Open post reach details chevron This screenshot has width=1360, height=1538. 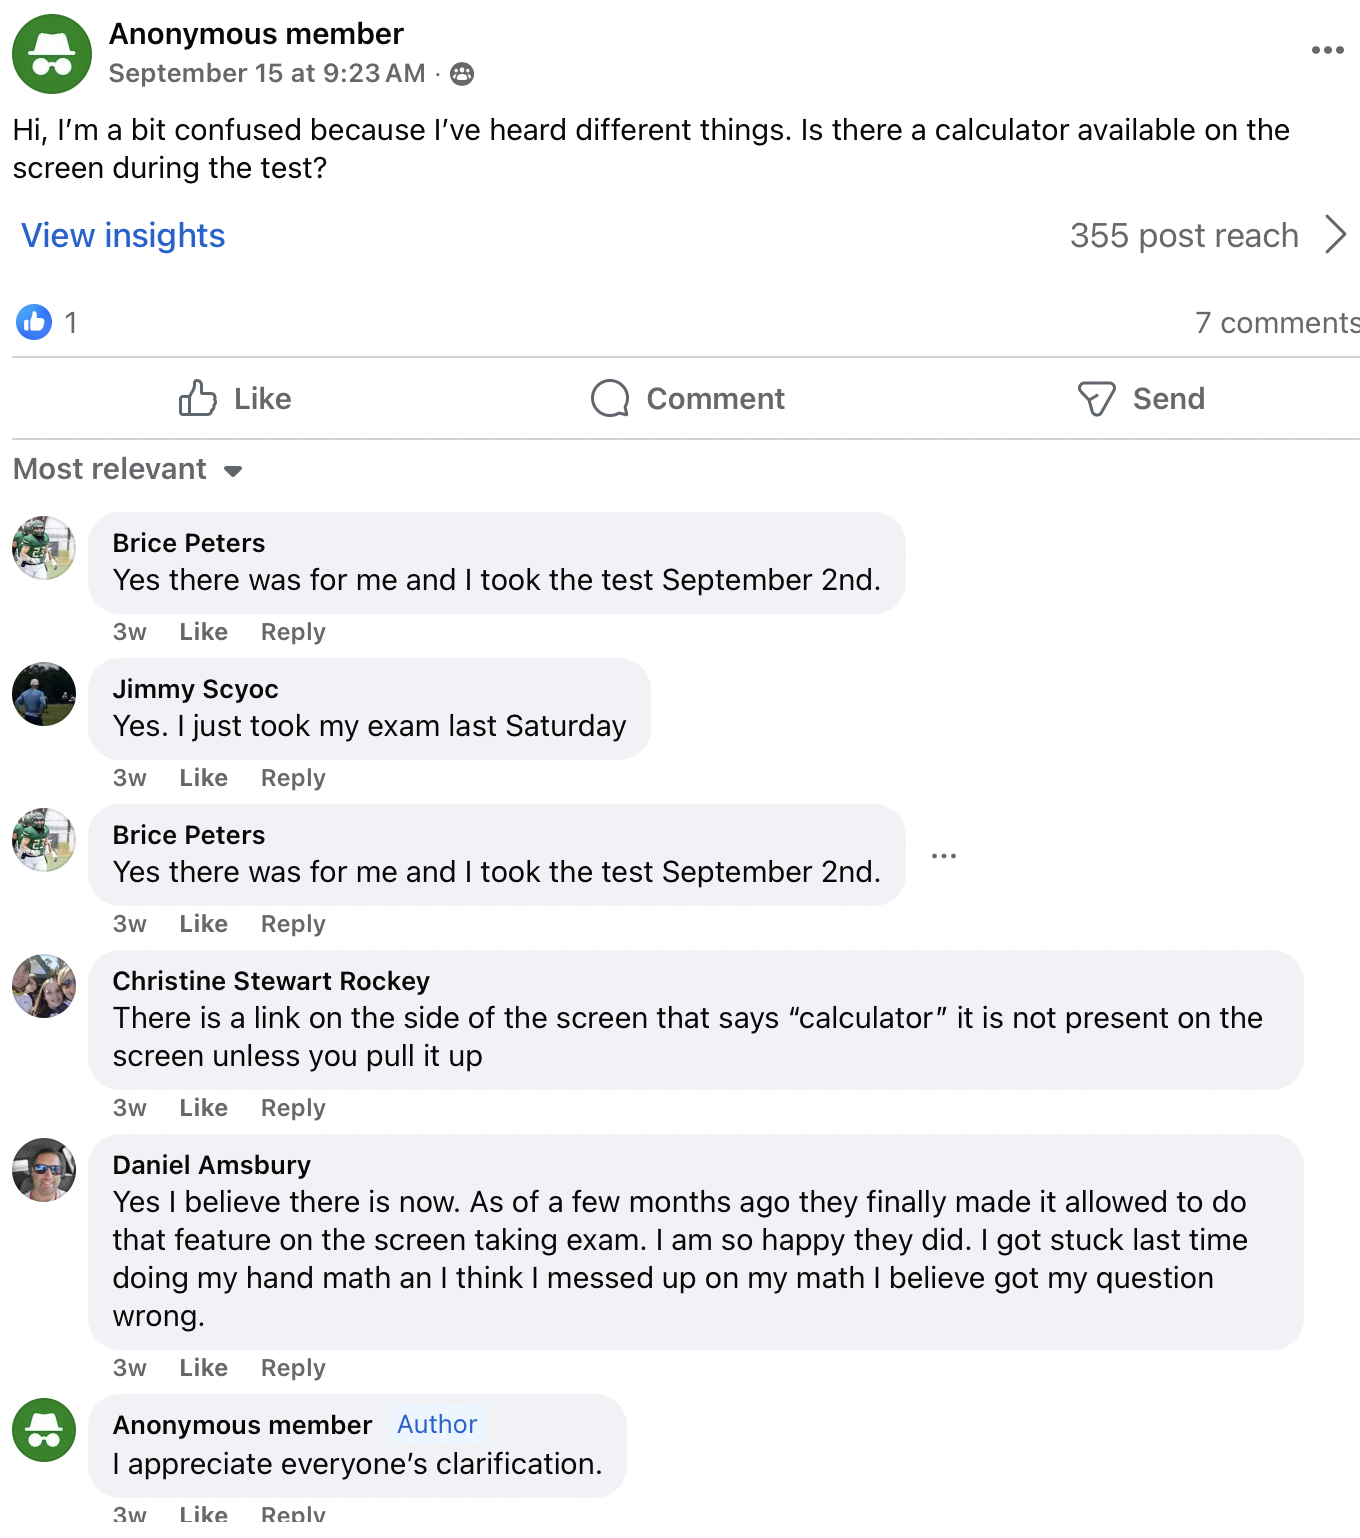(1335, 235)
